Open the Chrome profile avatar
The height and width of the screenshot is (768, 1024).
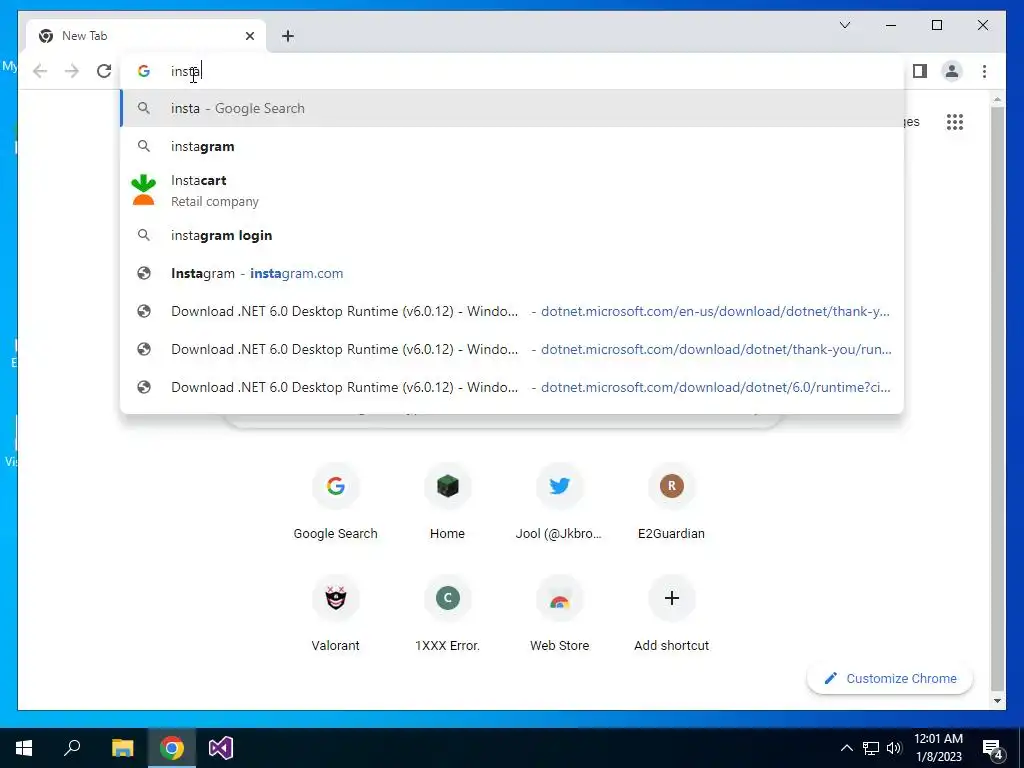pyautogui.click(x=952, y=71)
